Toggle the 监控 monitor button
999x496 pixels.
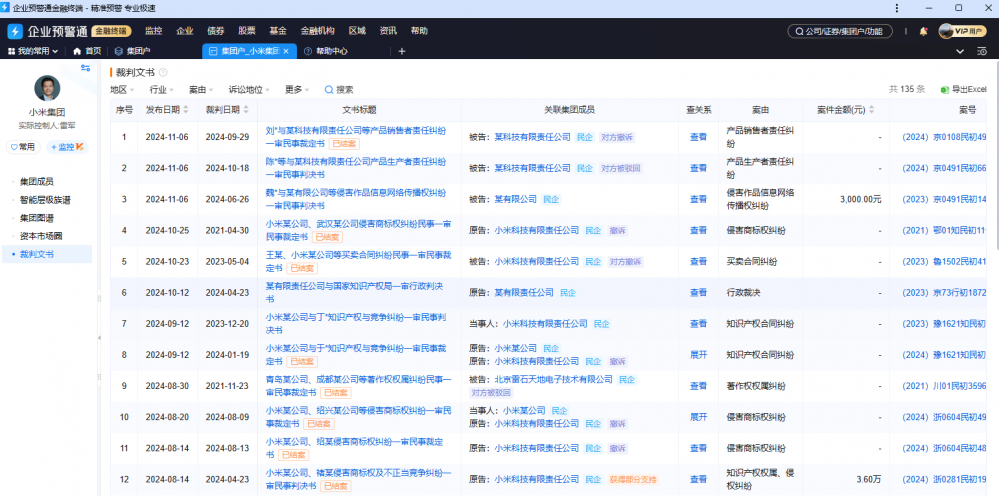pyautogui.click(x=67, y=147)
